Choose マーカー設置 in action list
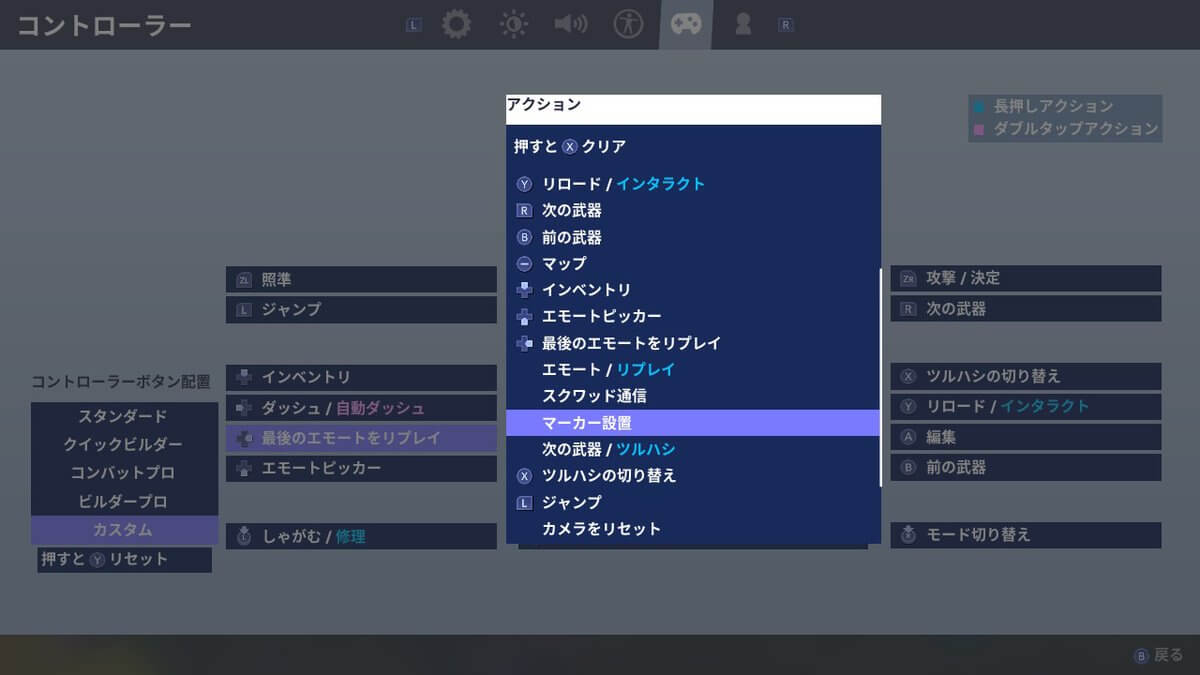The image size is (1200, 675). [692, 423]
